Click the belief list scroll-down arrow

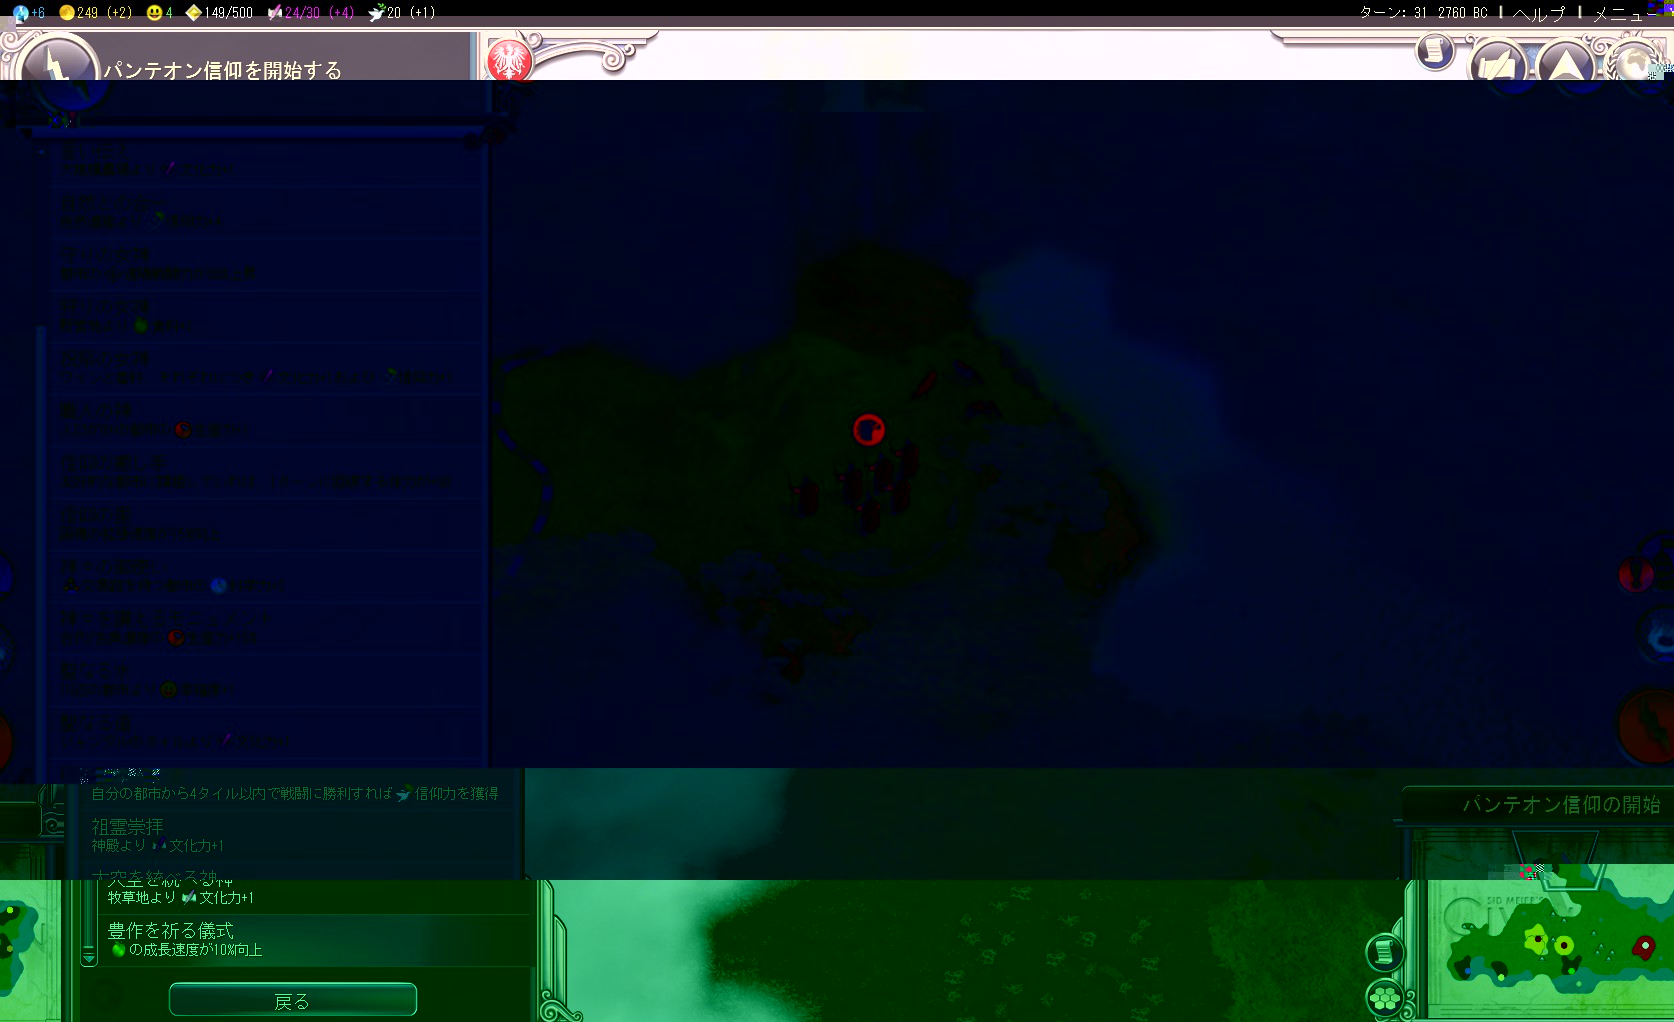[x=89, y=957]
